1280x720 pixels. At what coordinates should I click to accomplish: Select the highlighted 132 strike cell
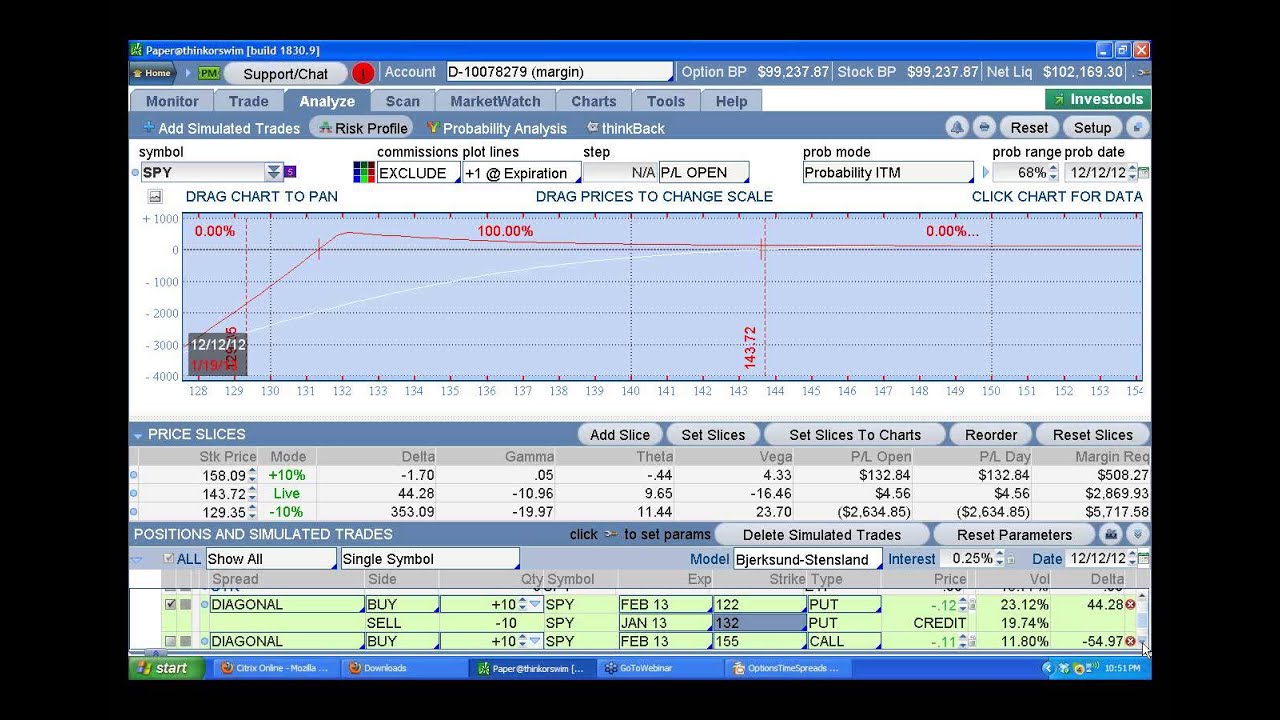coord(759,622)
